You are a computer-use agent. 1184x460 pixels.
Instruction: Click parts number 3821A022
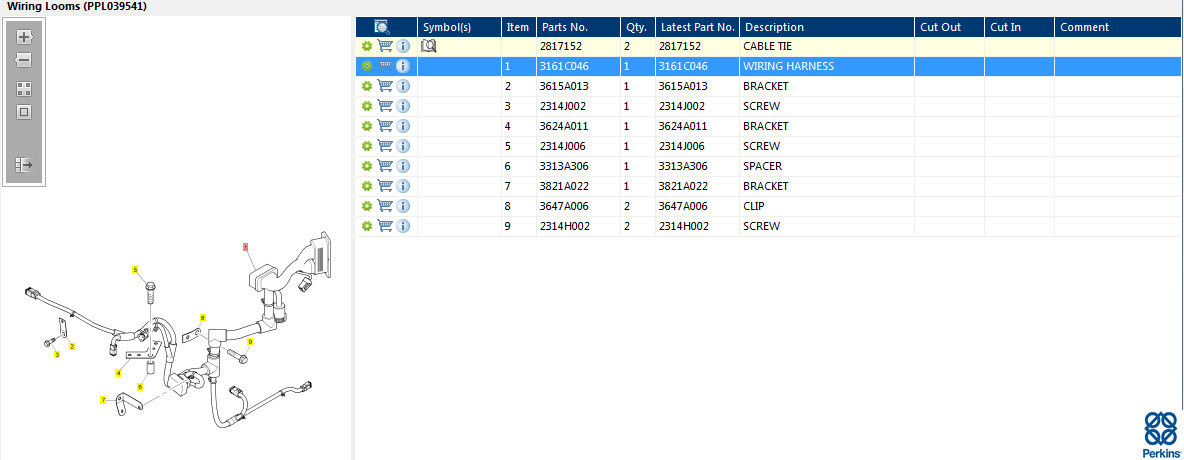click(x=564, y=186)
